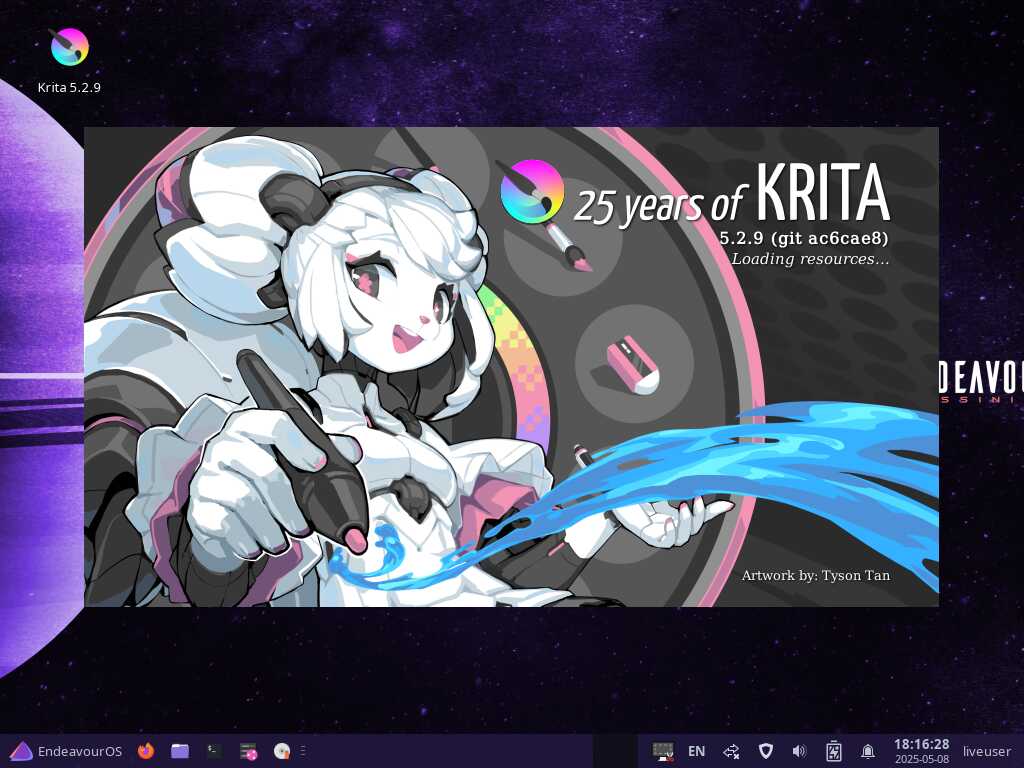Open the file manager folder icon
The image size is (1024, 768).
coord(180,751)
